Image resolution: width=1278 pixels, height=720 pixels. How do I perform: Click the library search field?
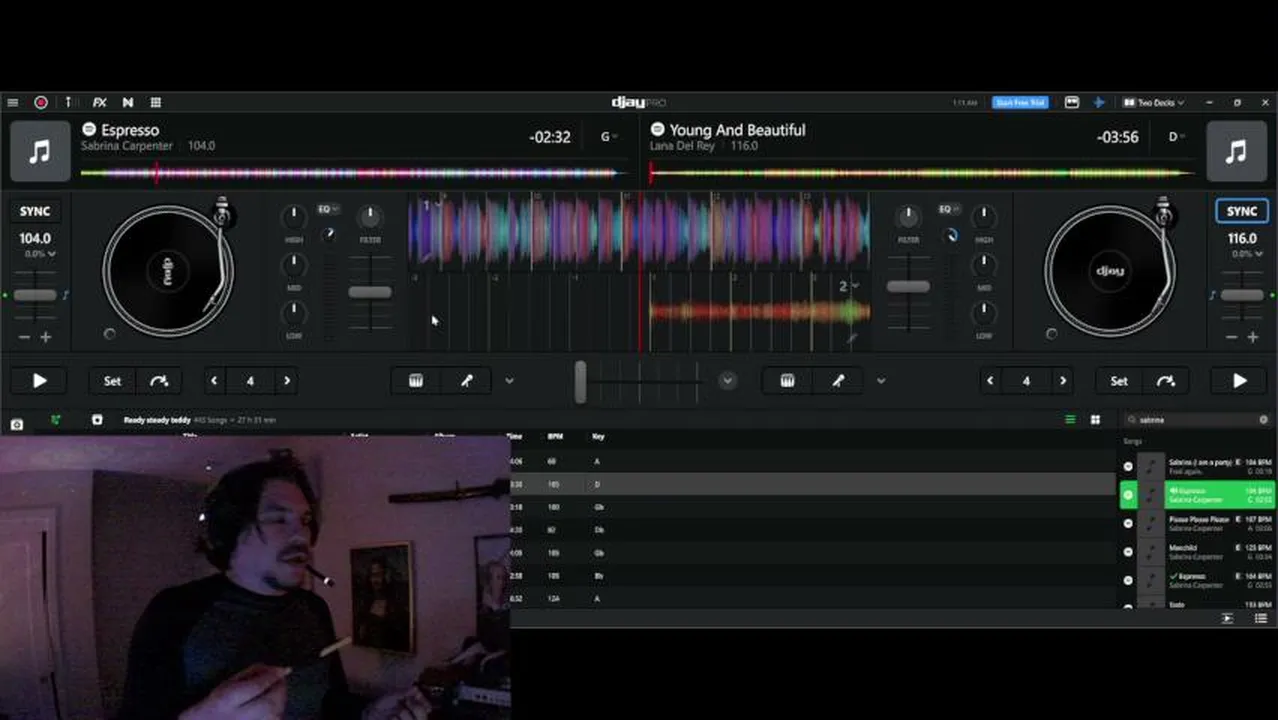pyautogui.click(x=1197, y=420)
